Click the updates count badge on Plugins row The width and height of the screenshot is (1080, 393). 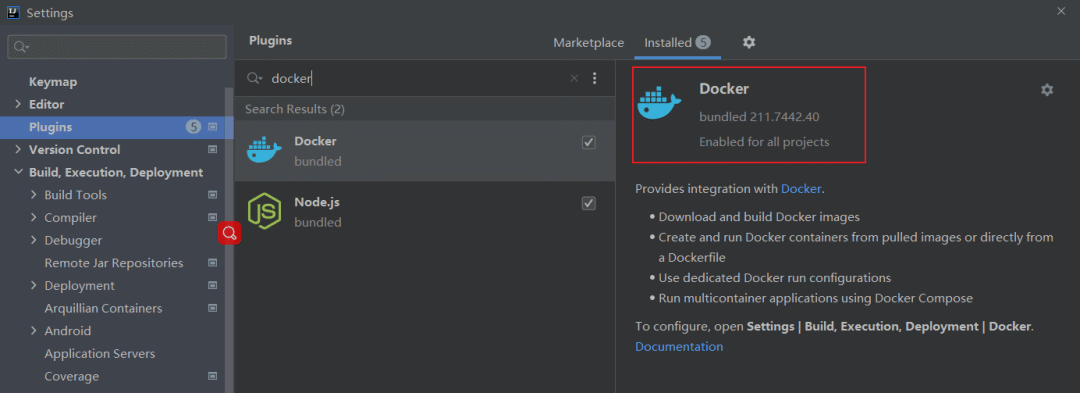point(193,127)
